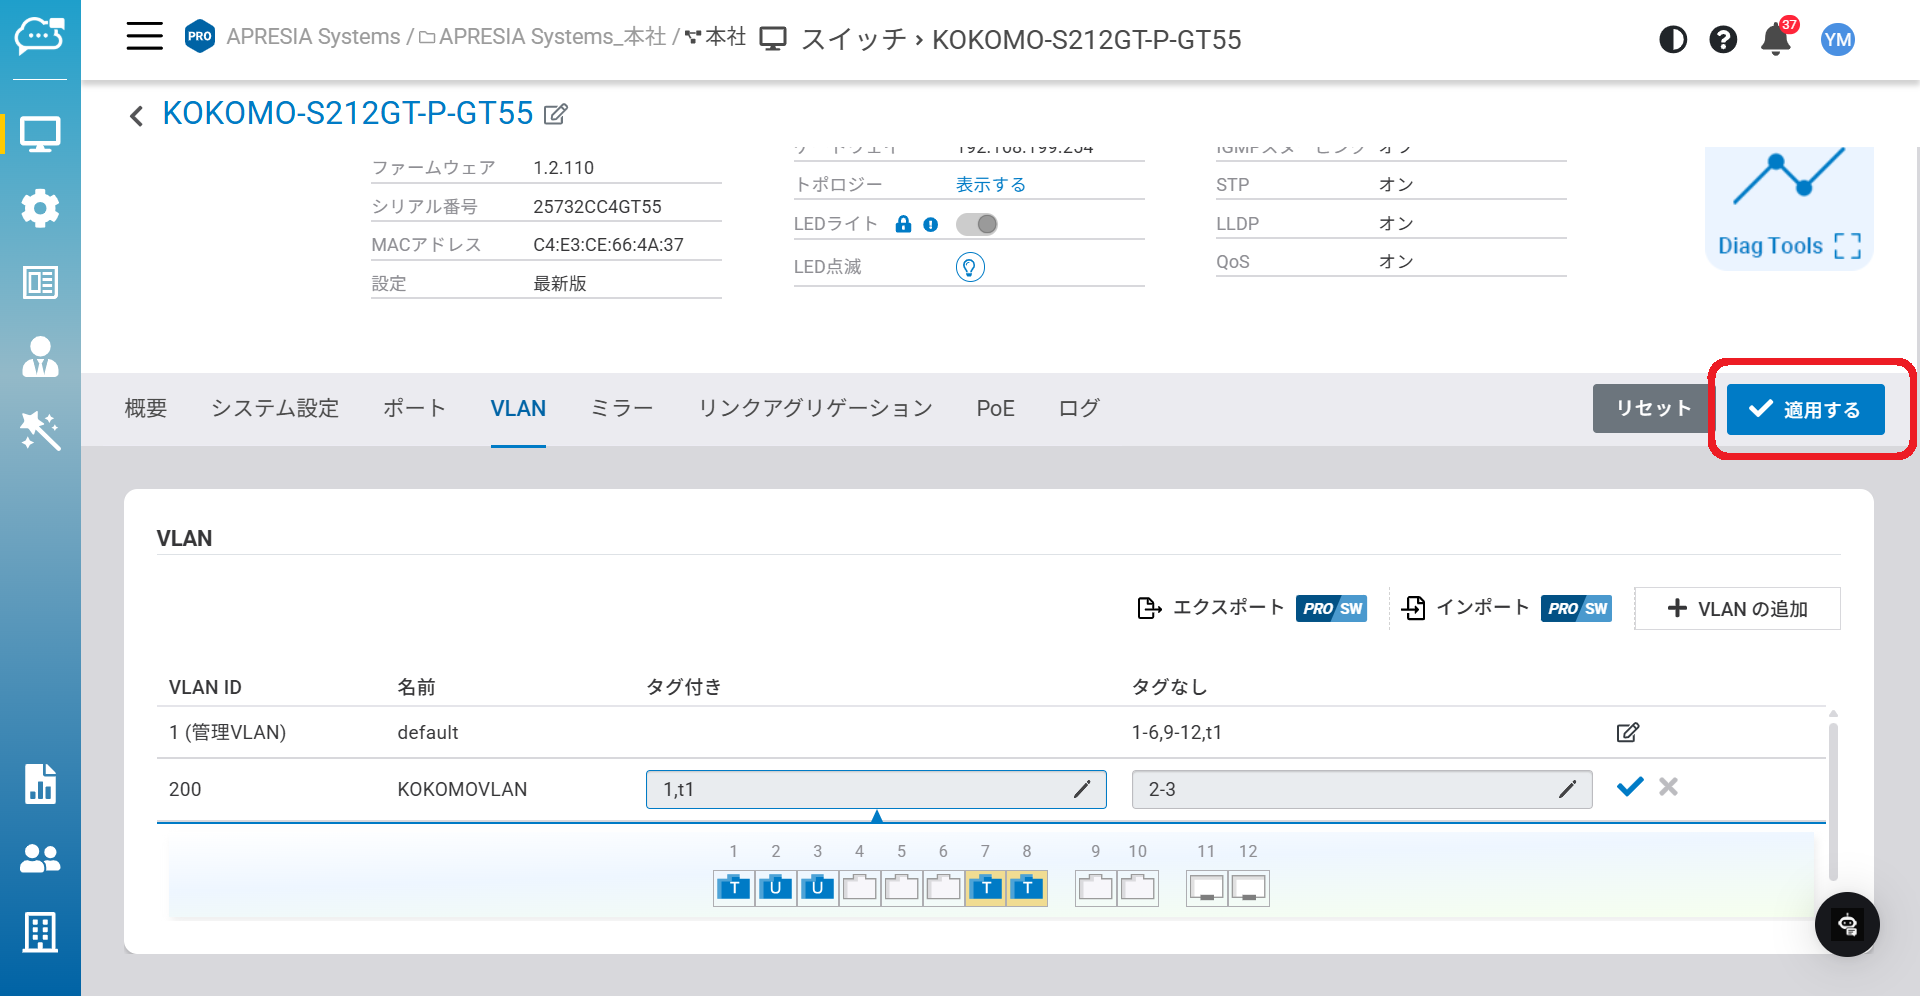Open the help question mark icon
Image resolution: width=1920 pixels, height=996 pixels.
pos(1722,40)
